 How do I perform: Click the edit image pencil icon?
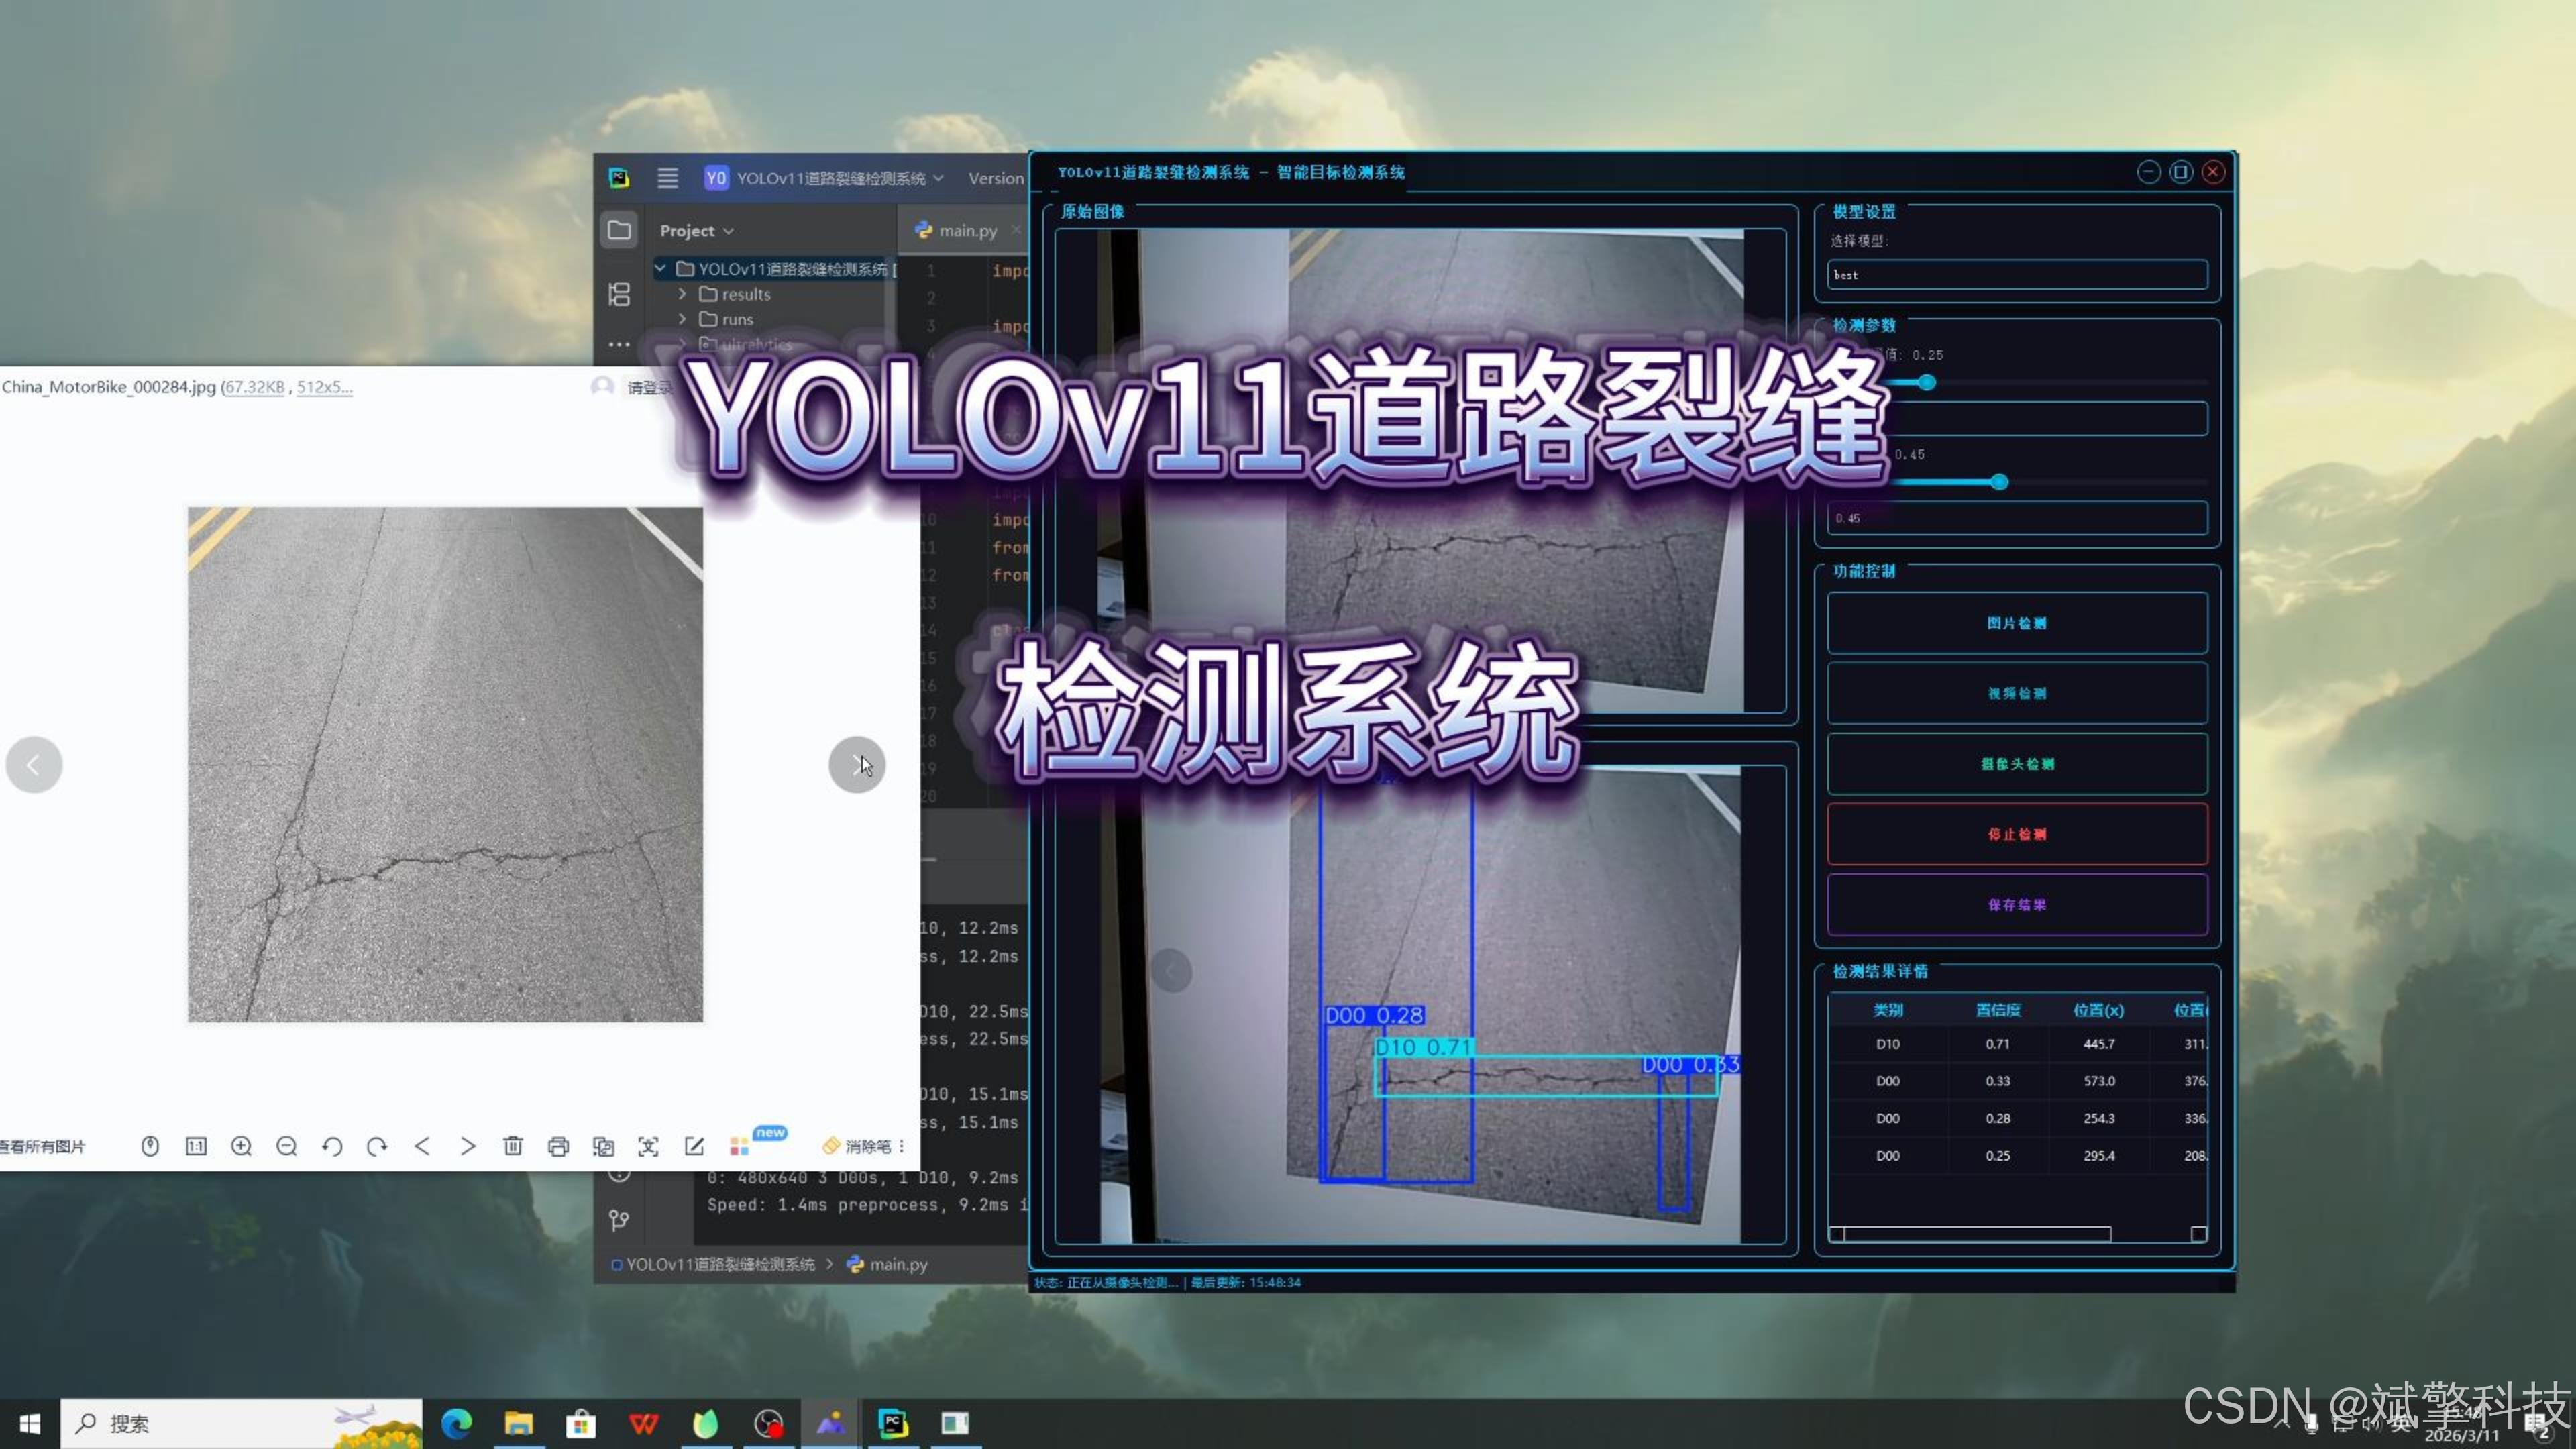694,1146
